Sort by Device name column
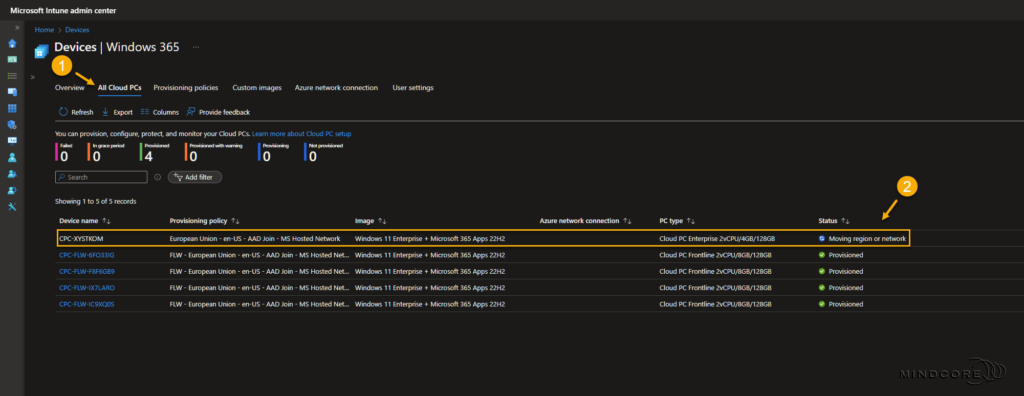 (x=86, y=221)
